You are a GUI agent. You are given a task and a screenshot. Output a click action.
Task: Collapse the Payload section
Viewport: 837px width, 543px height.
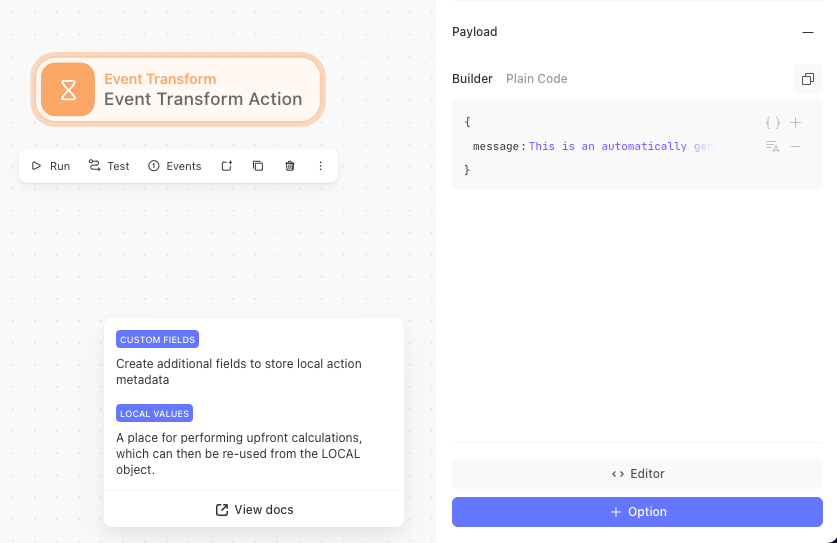pyautogui.click(x=808, y=33)
